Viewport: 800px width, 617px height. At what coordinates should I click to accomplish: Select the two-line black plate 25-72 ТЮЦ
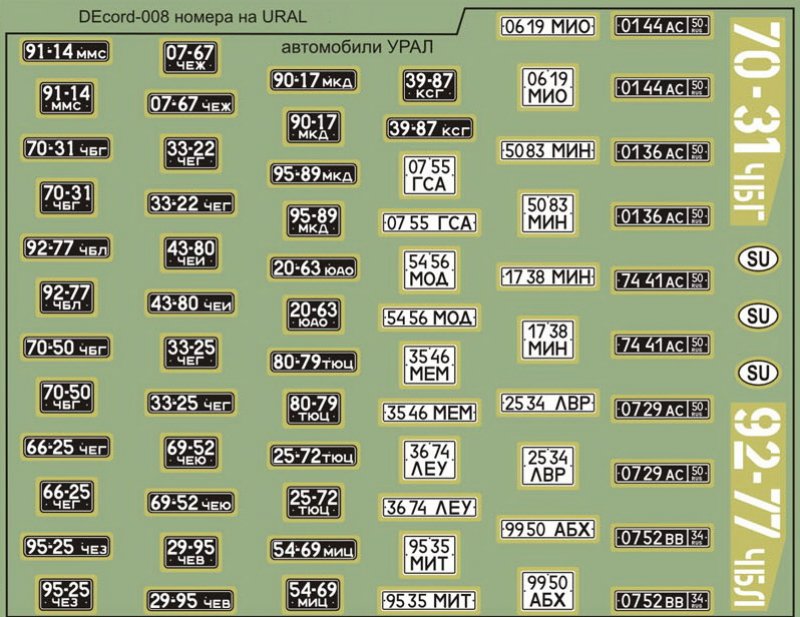coord(313,502)
